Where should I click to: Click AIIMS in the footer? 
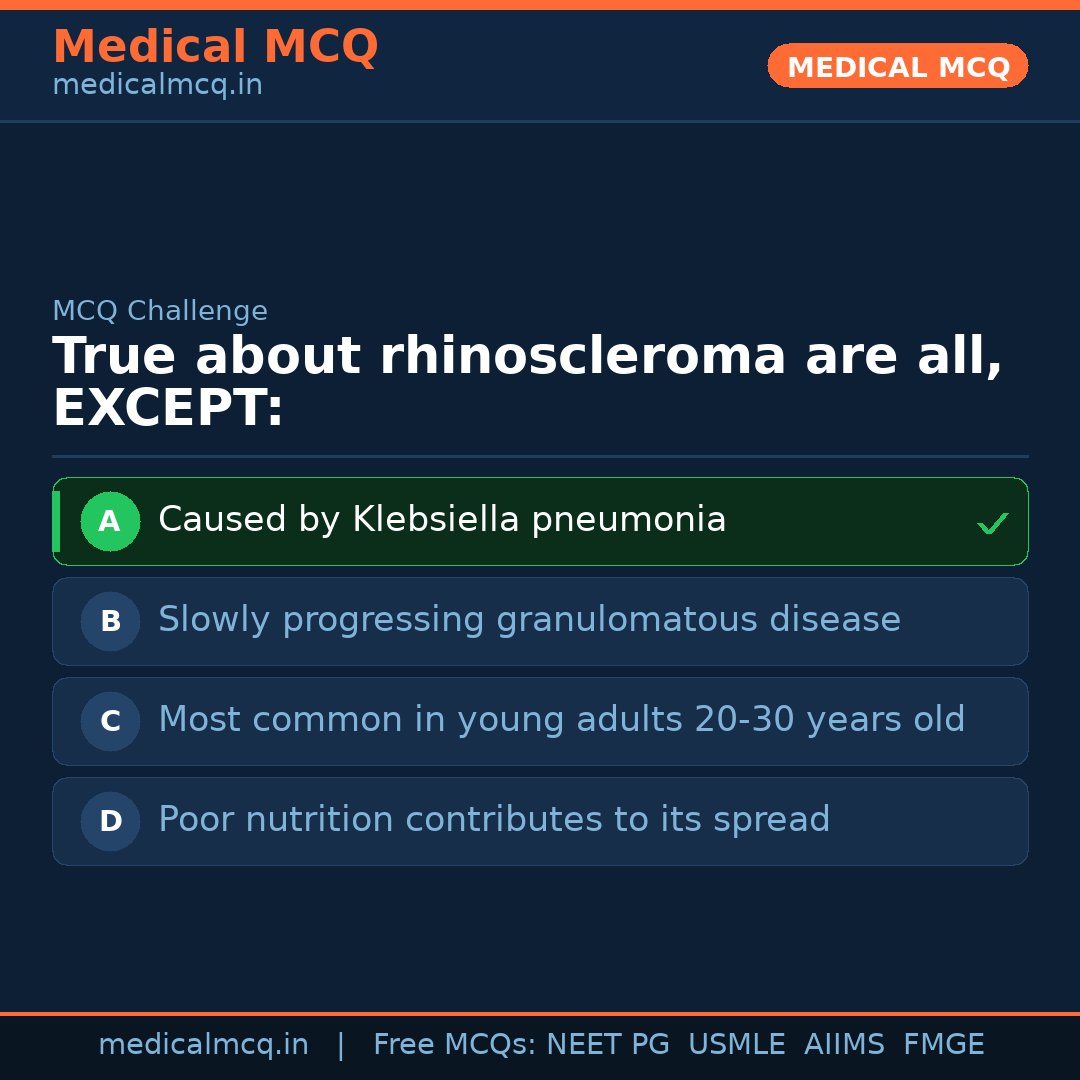pyautogui.click(x=844, y=1045)
